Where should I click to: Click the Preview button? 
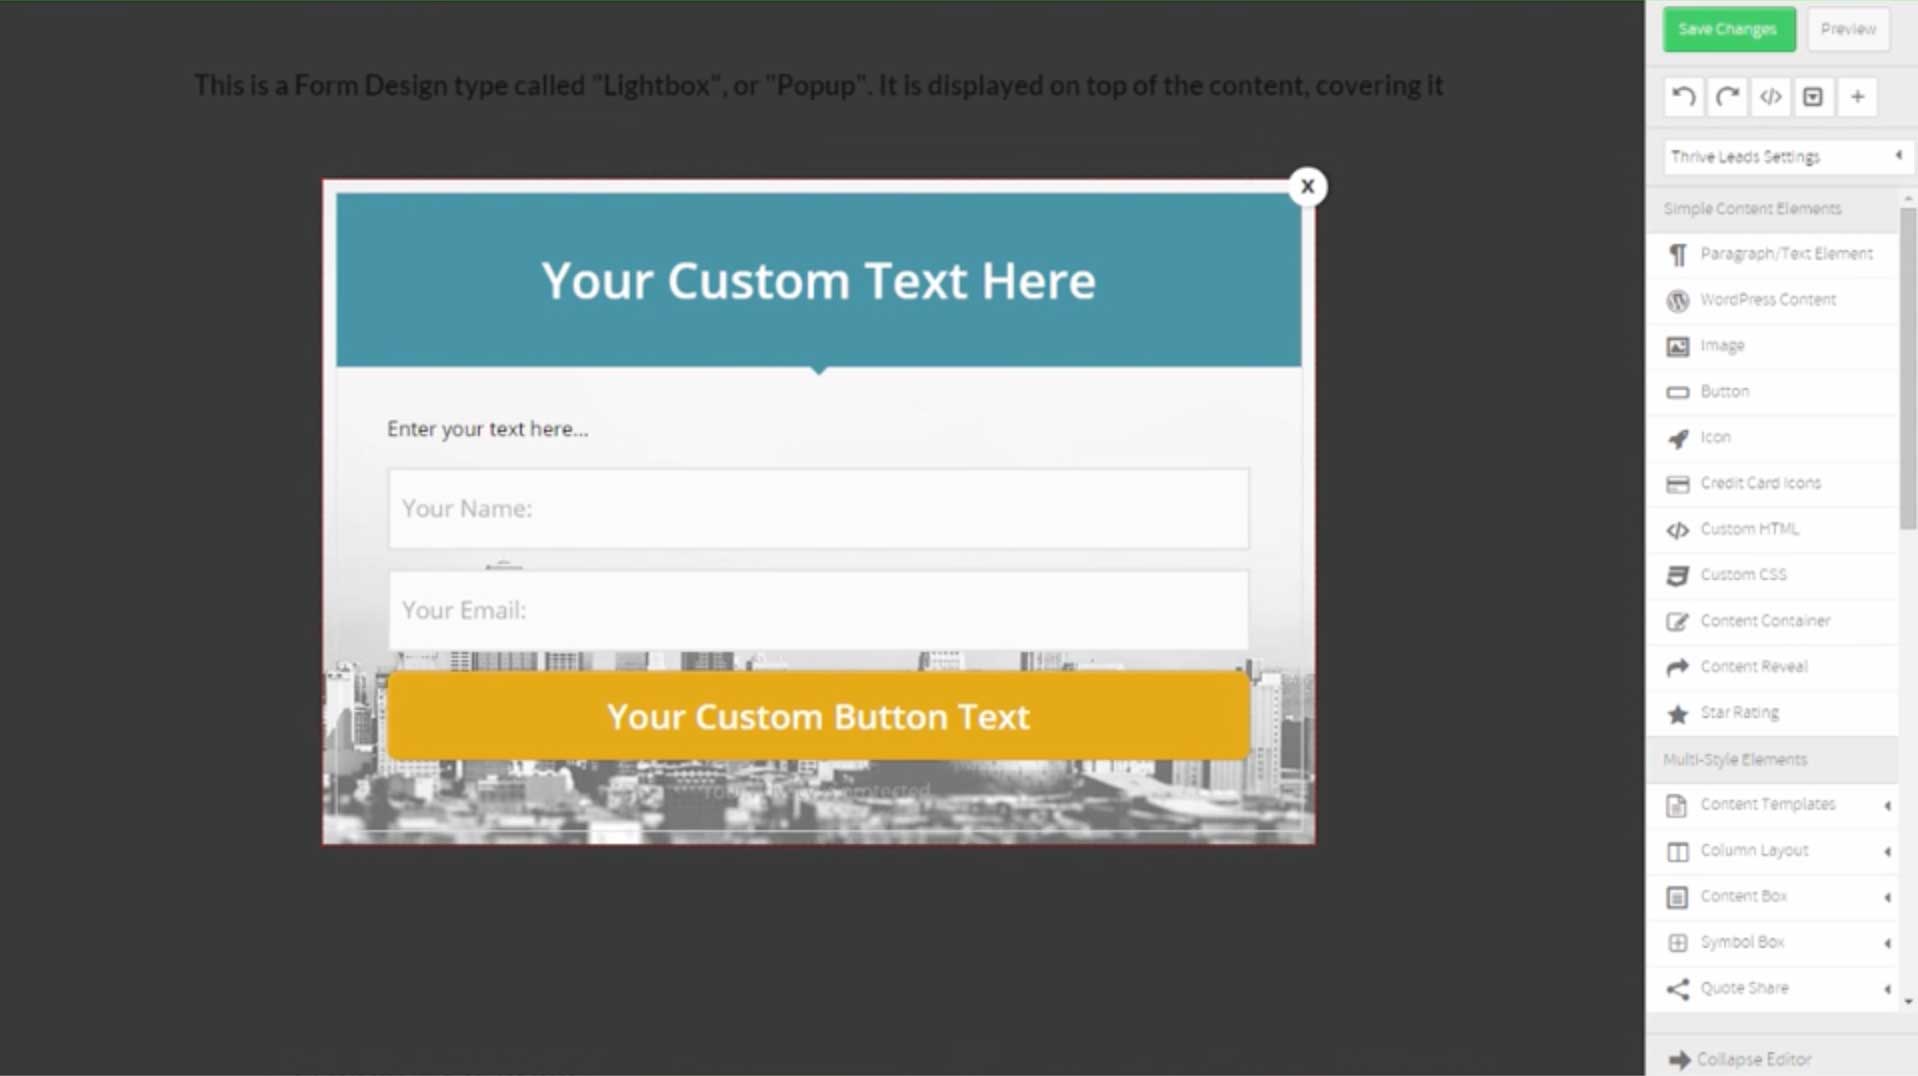[1847, 29]
